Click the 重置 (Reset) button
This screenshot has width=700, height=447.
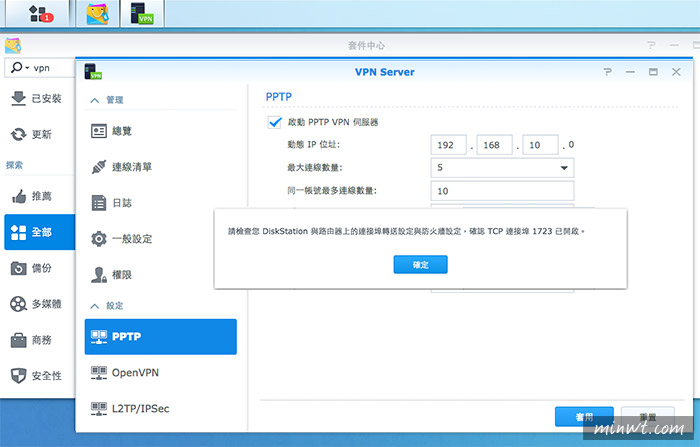point(647,417)
